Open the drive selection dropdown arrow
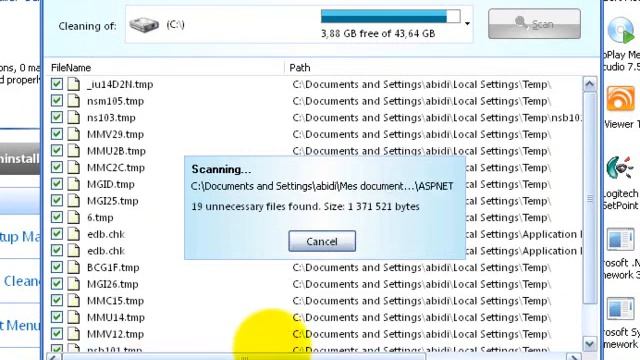This screenshot has height=360, width=640. point(467,24)
